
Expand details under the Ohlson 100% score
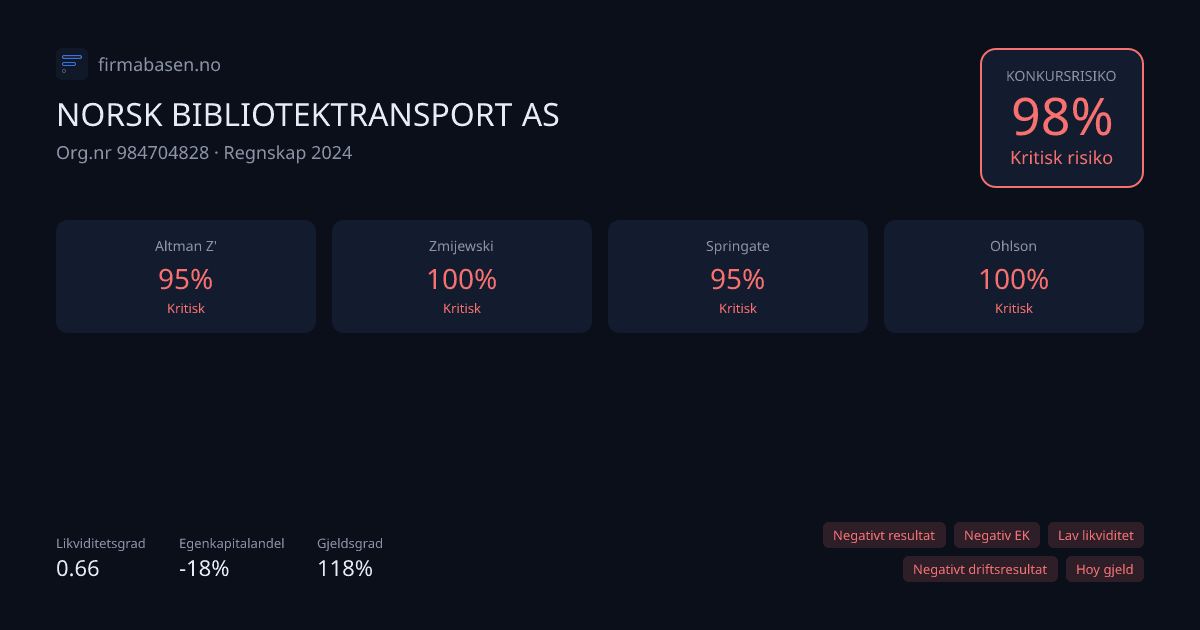coord(1013,280)
